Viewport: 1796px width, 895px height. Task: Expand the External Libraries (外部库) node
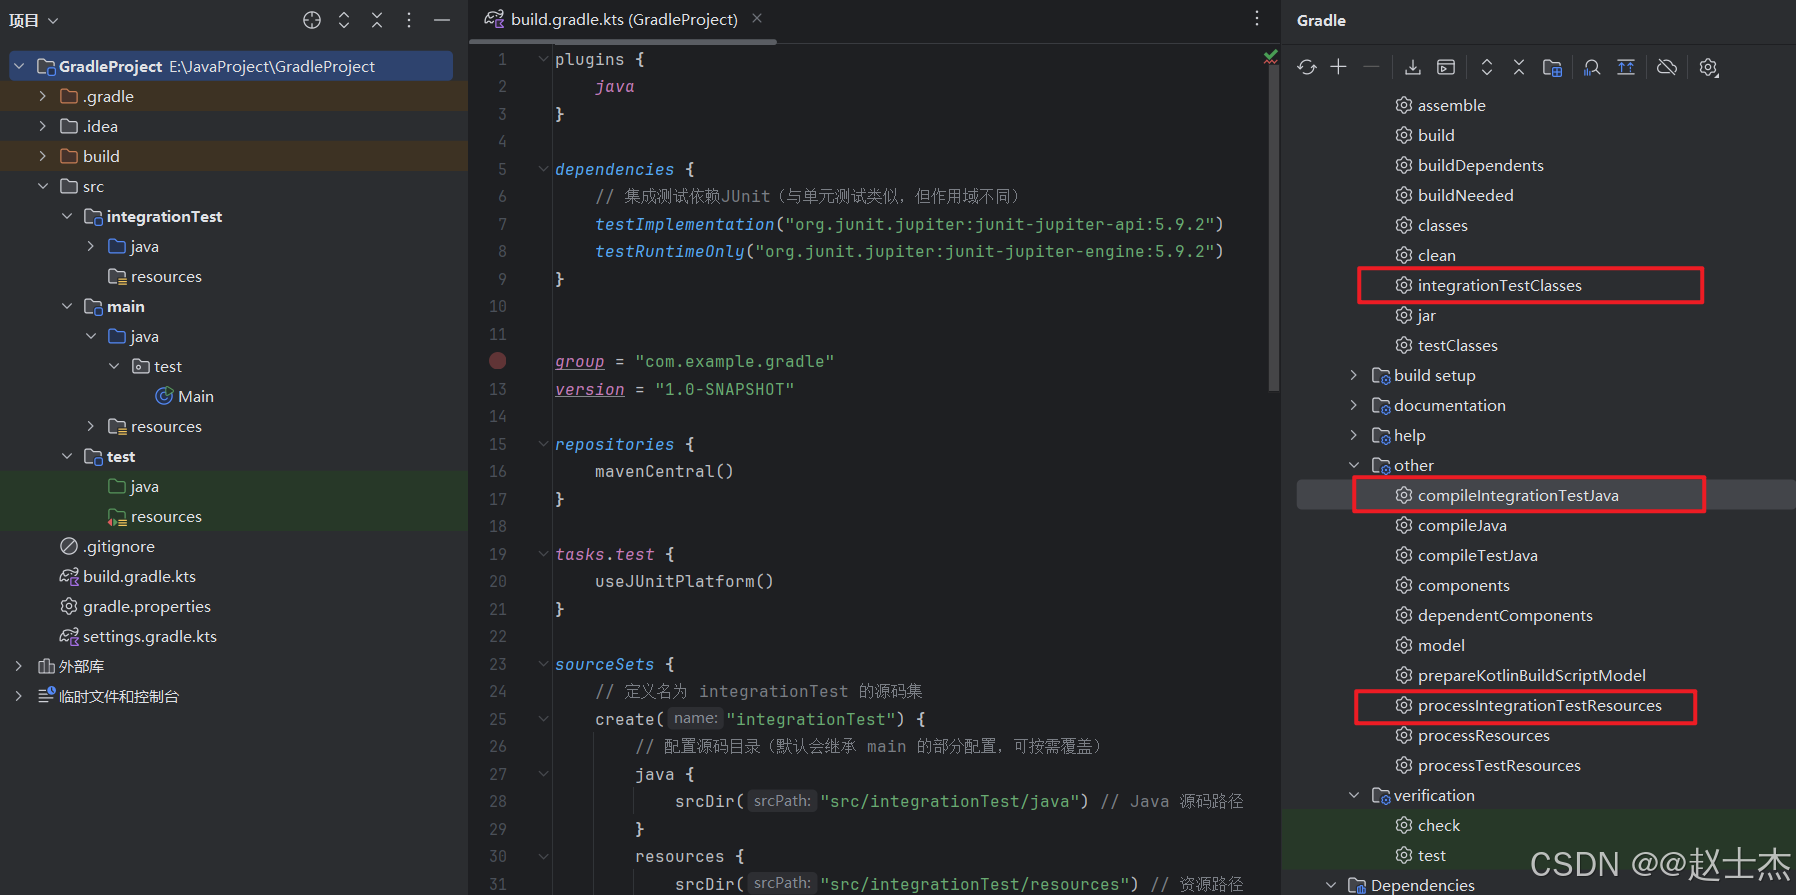[18, 666]
